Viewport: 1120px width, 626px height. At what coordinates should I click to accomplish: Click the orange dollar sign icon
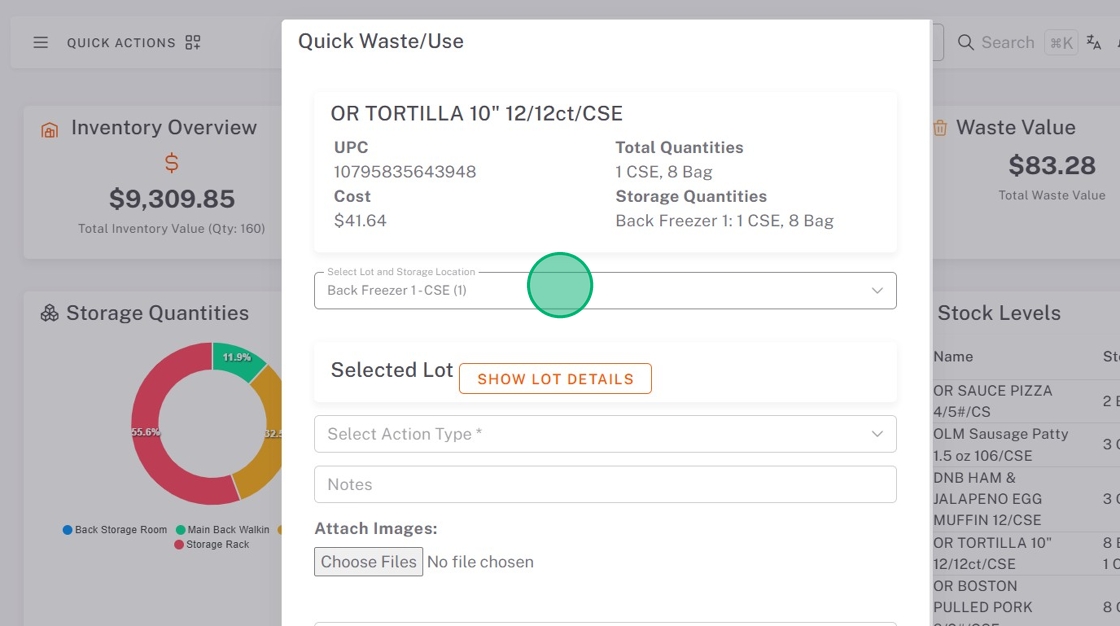171,163
